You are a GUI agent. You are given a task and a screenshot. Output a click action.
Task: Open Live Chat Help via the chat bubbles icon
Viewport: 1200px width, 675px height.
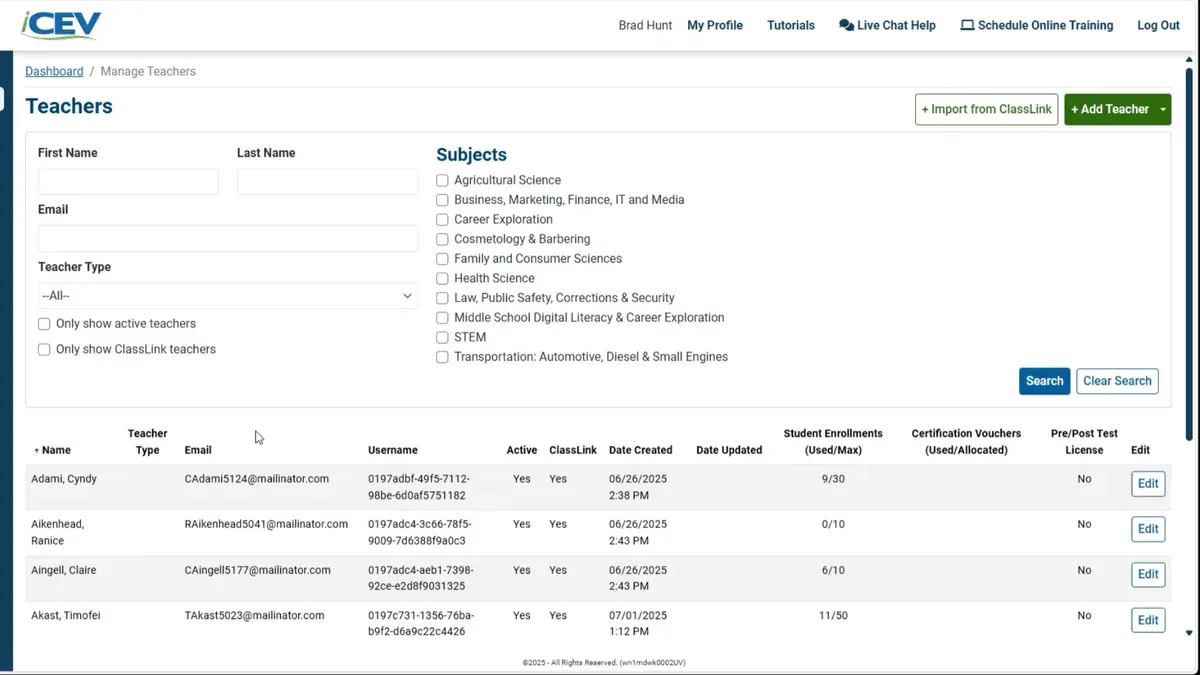846,25
